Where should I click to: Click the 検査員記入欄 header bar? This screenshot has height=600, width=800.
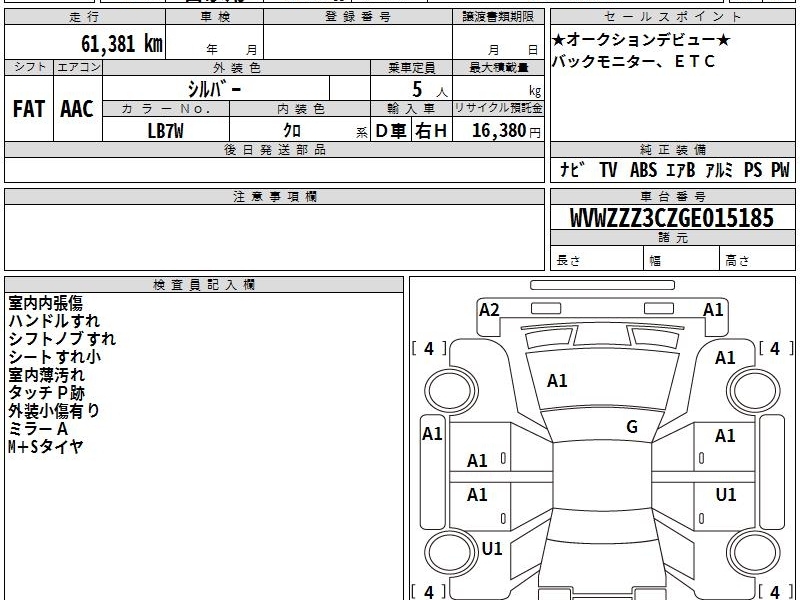(x=204, y=285)
